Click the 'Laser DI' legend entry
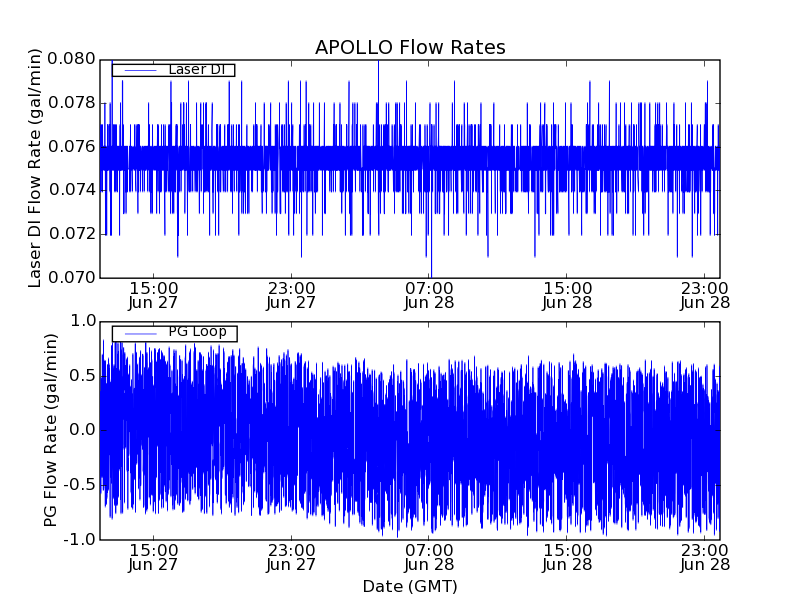Image resolution: width=800 pixels, height=600 pixels. pyautogui.click(x=173, y=69)
